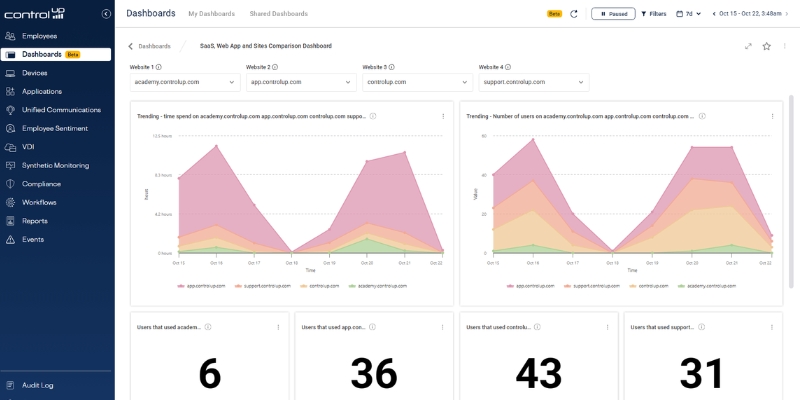Switch to Shared Dashboards tab
The height and width of the screenshot is (400, 800).
(x=278, y=14)
